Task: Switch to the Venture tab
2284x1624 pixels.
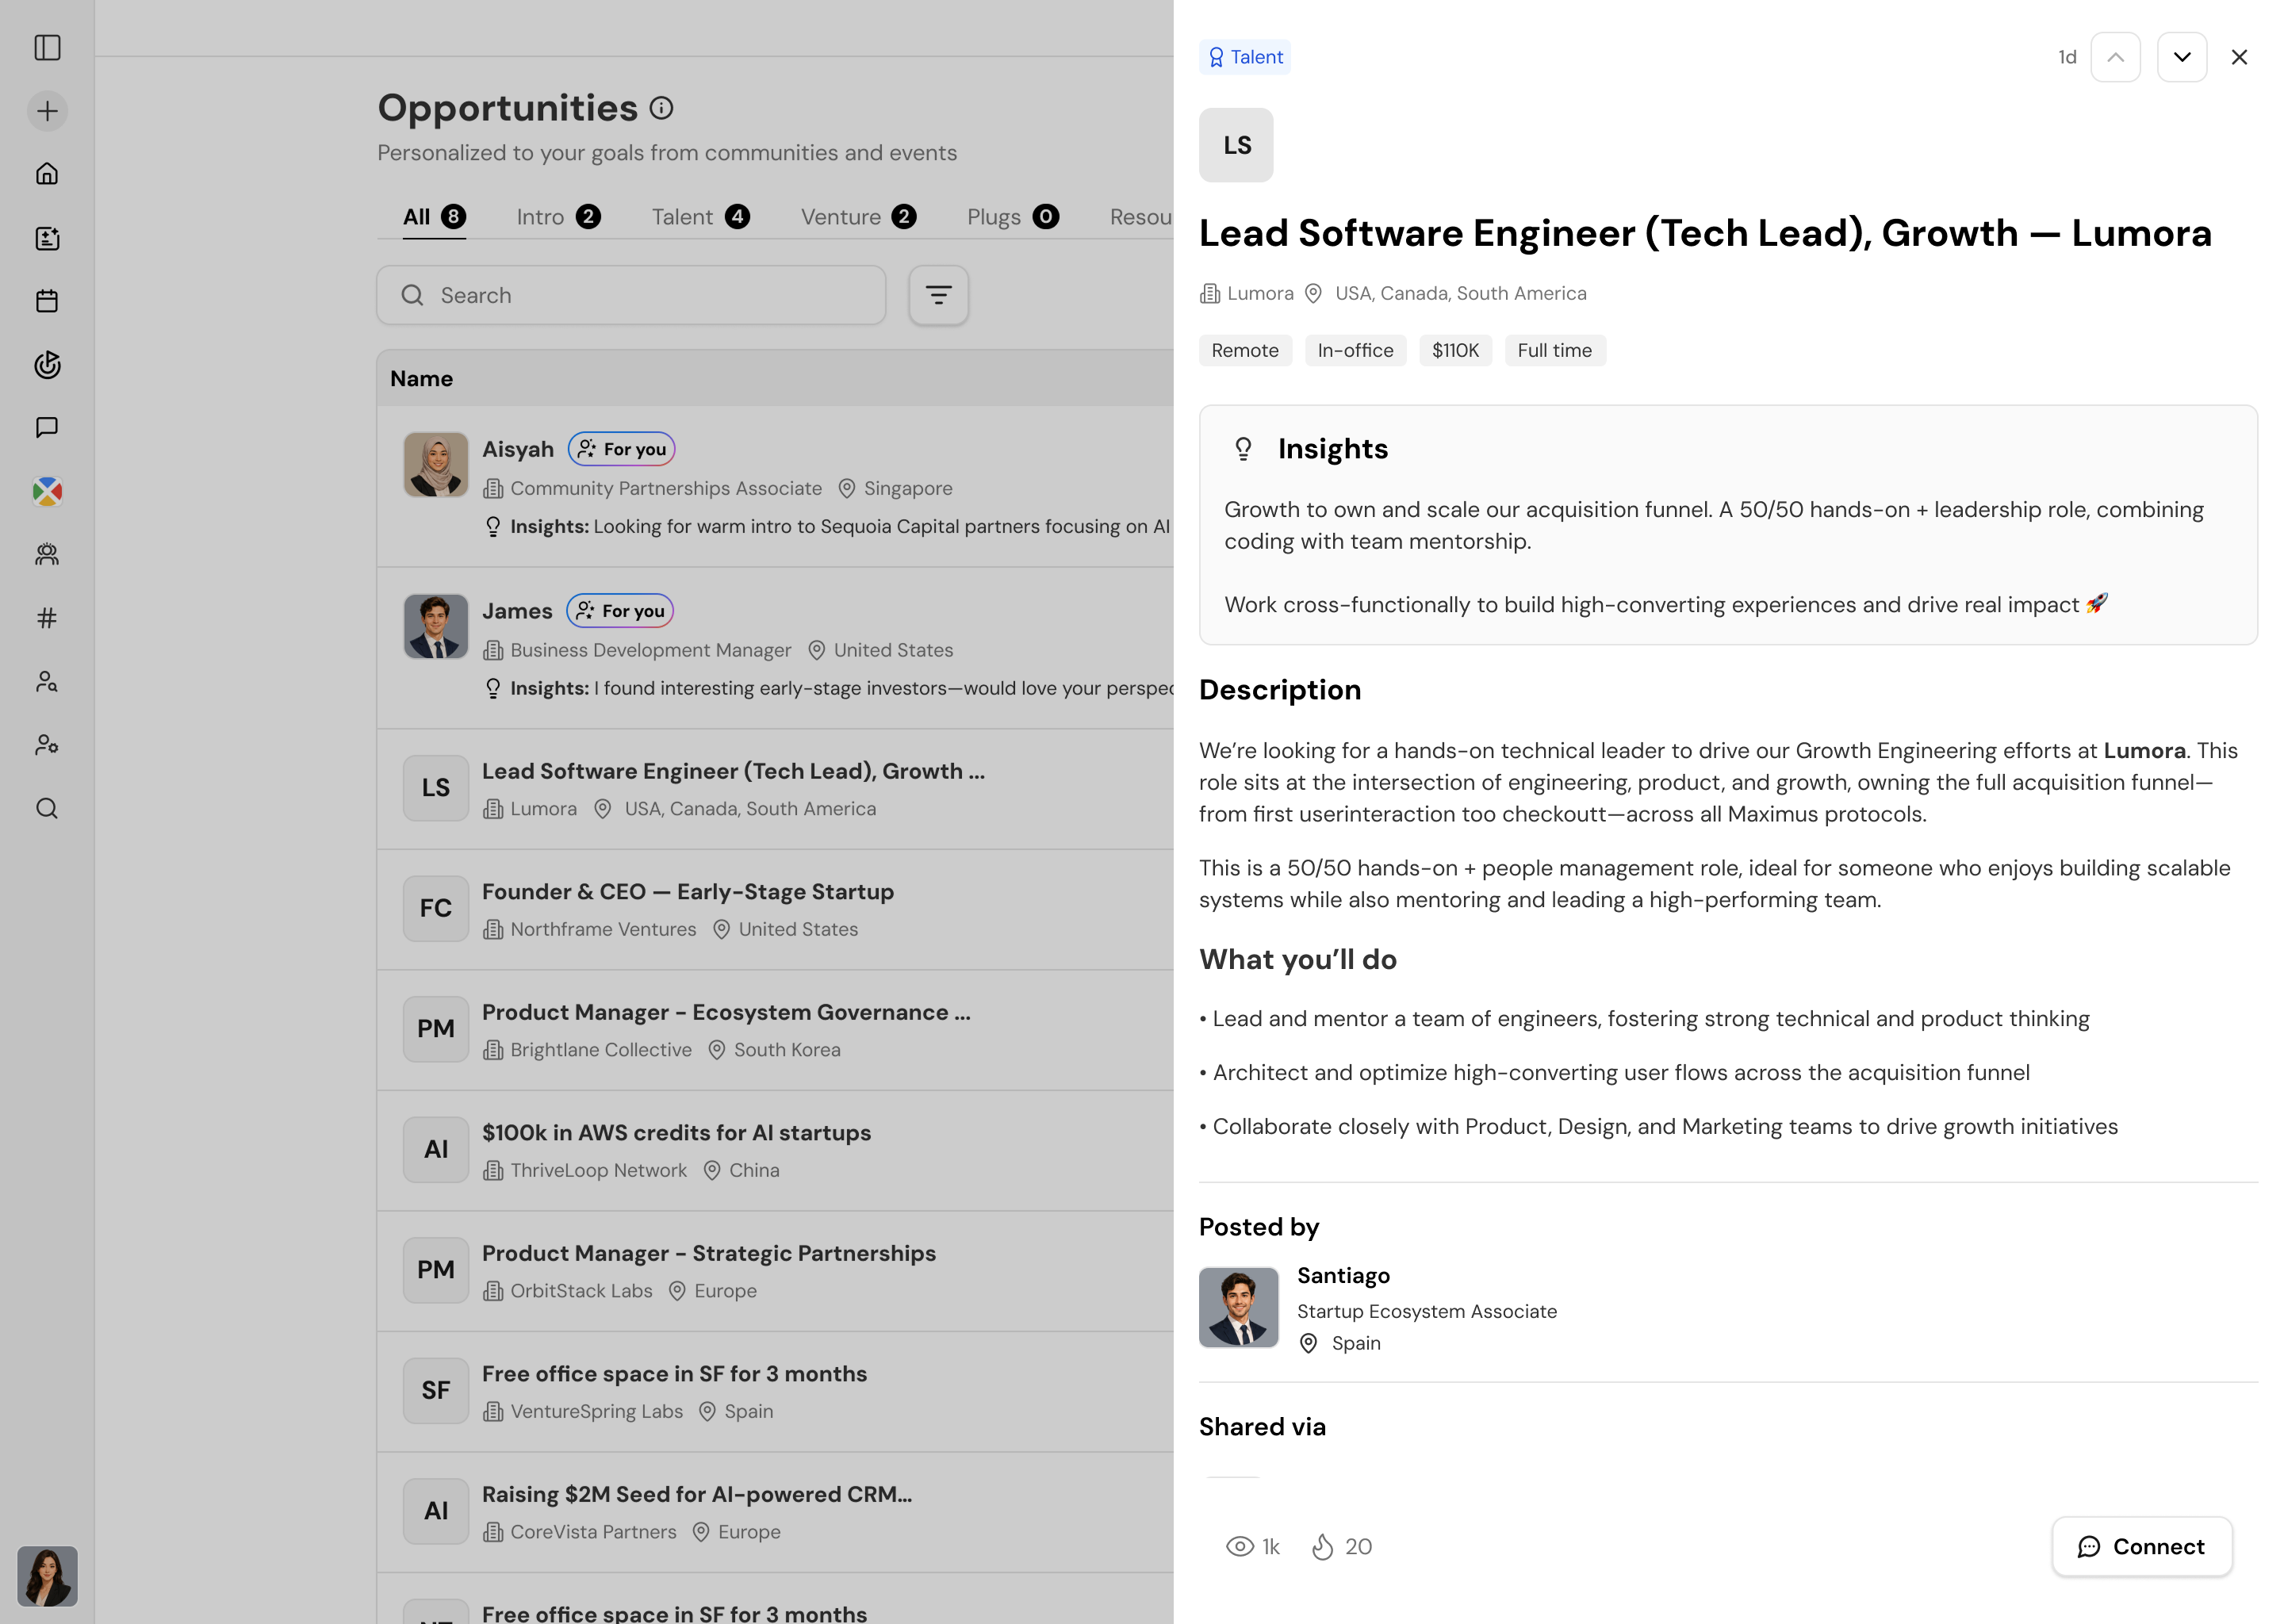Action: click(858, 217)
